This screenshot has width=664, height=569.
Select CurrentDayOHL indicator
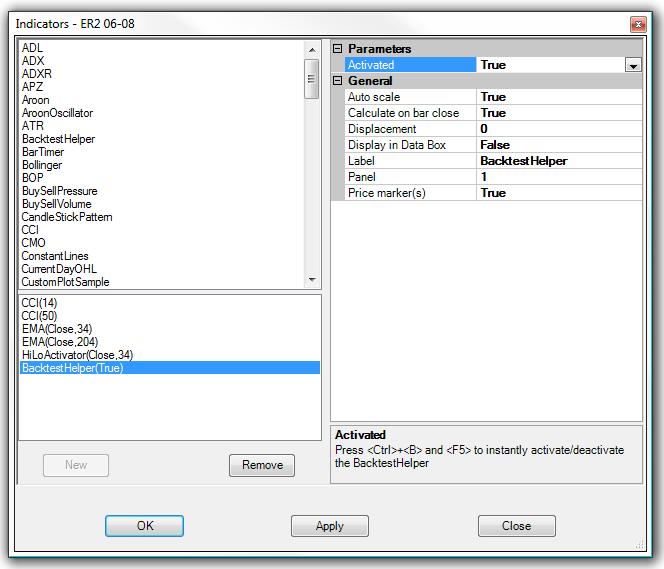coord(59,269)
